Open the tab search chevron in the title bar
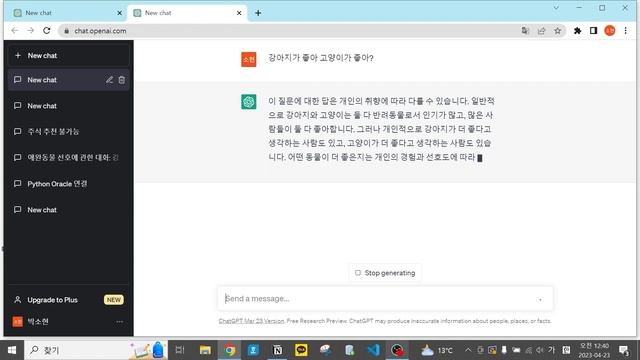 click(x=556, y=8)
